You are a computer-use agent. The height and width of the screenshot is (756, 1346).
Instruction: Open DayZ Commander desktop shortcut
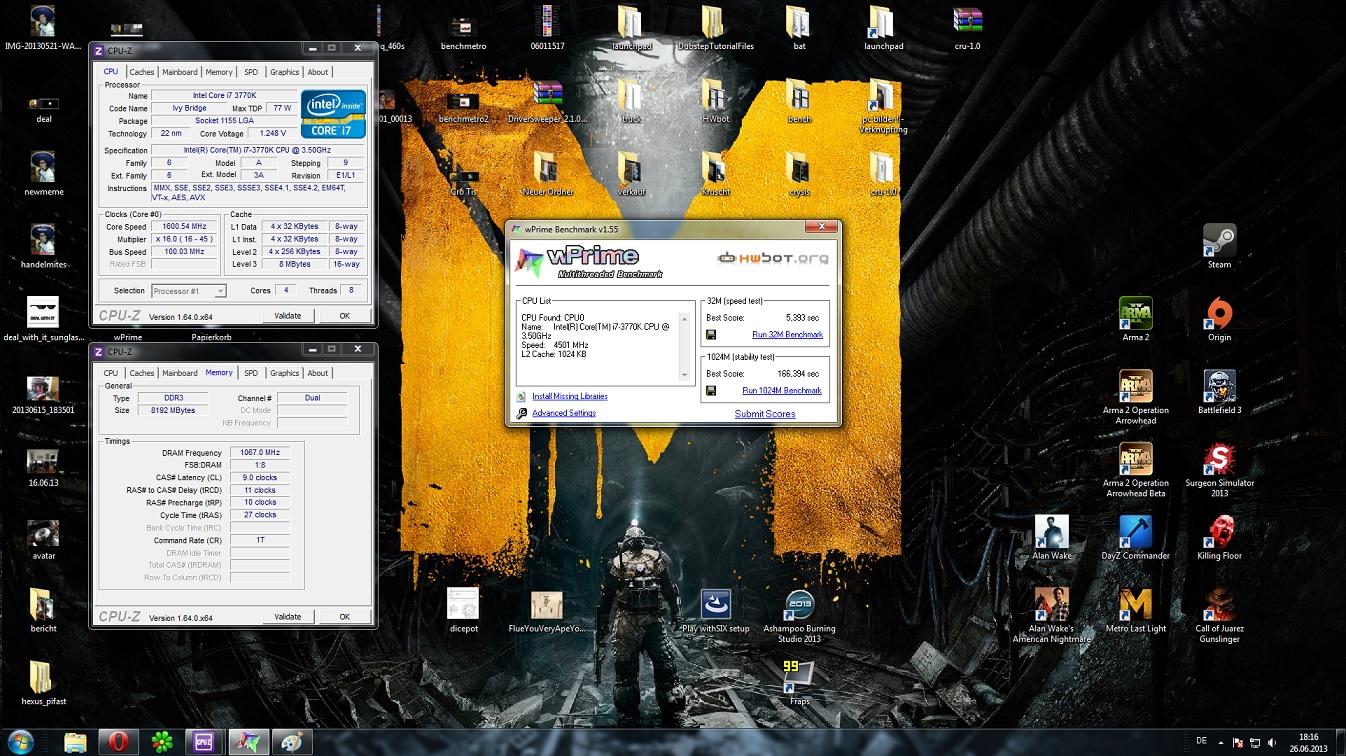coord(1135,532)
